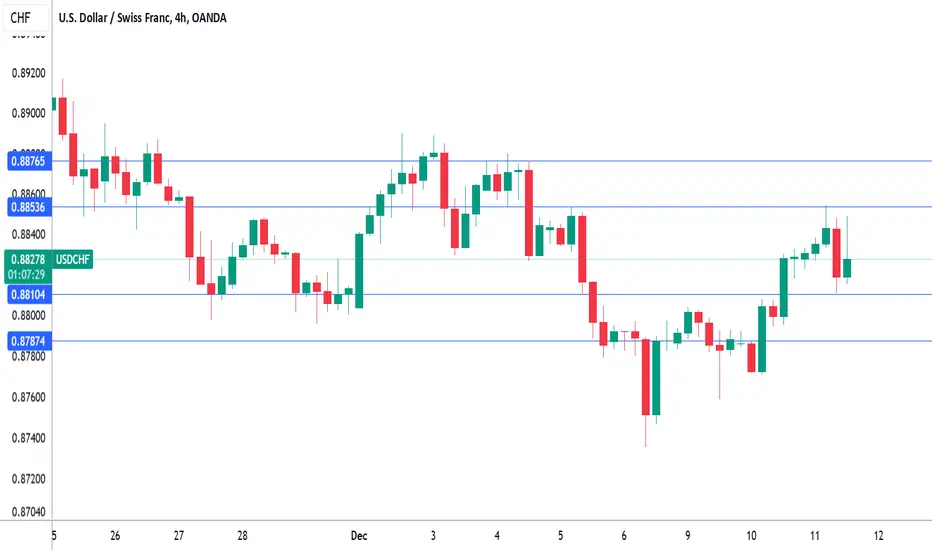Click the 0.89200 price axis label
This screenshot has height=550, width=932.
click(x=29, y=73)
